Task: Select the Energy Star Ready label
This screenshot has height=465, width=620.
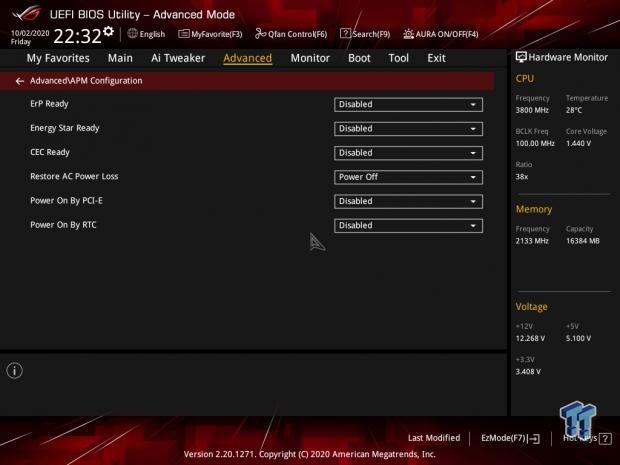Action: (x=65, y=128)
